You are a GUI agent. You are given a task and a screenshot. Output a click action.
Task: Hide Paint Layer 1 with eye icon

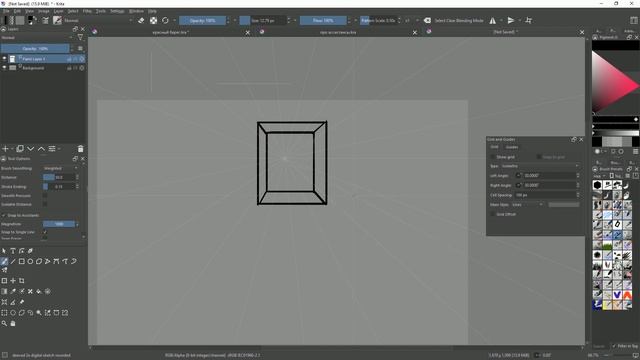[4, 59]
